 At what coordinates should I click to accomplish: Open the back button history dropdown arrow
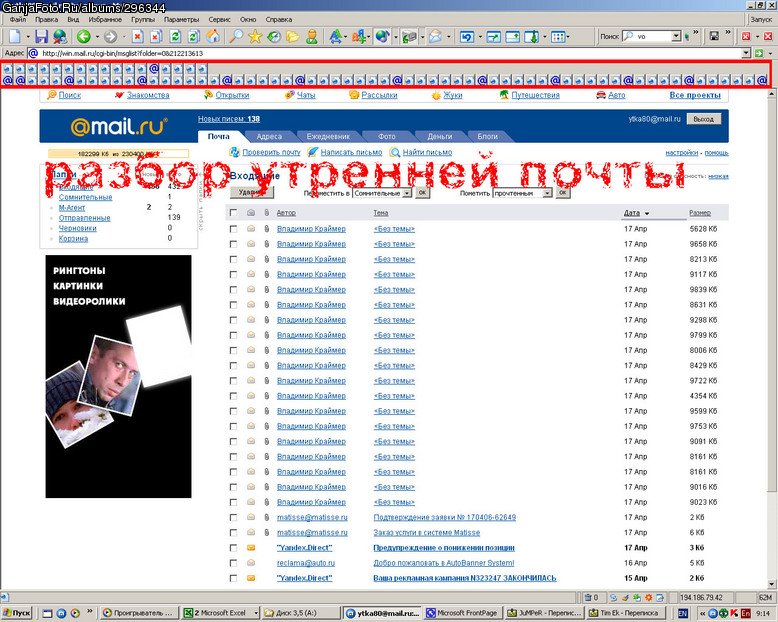coord(97,37)
